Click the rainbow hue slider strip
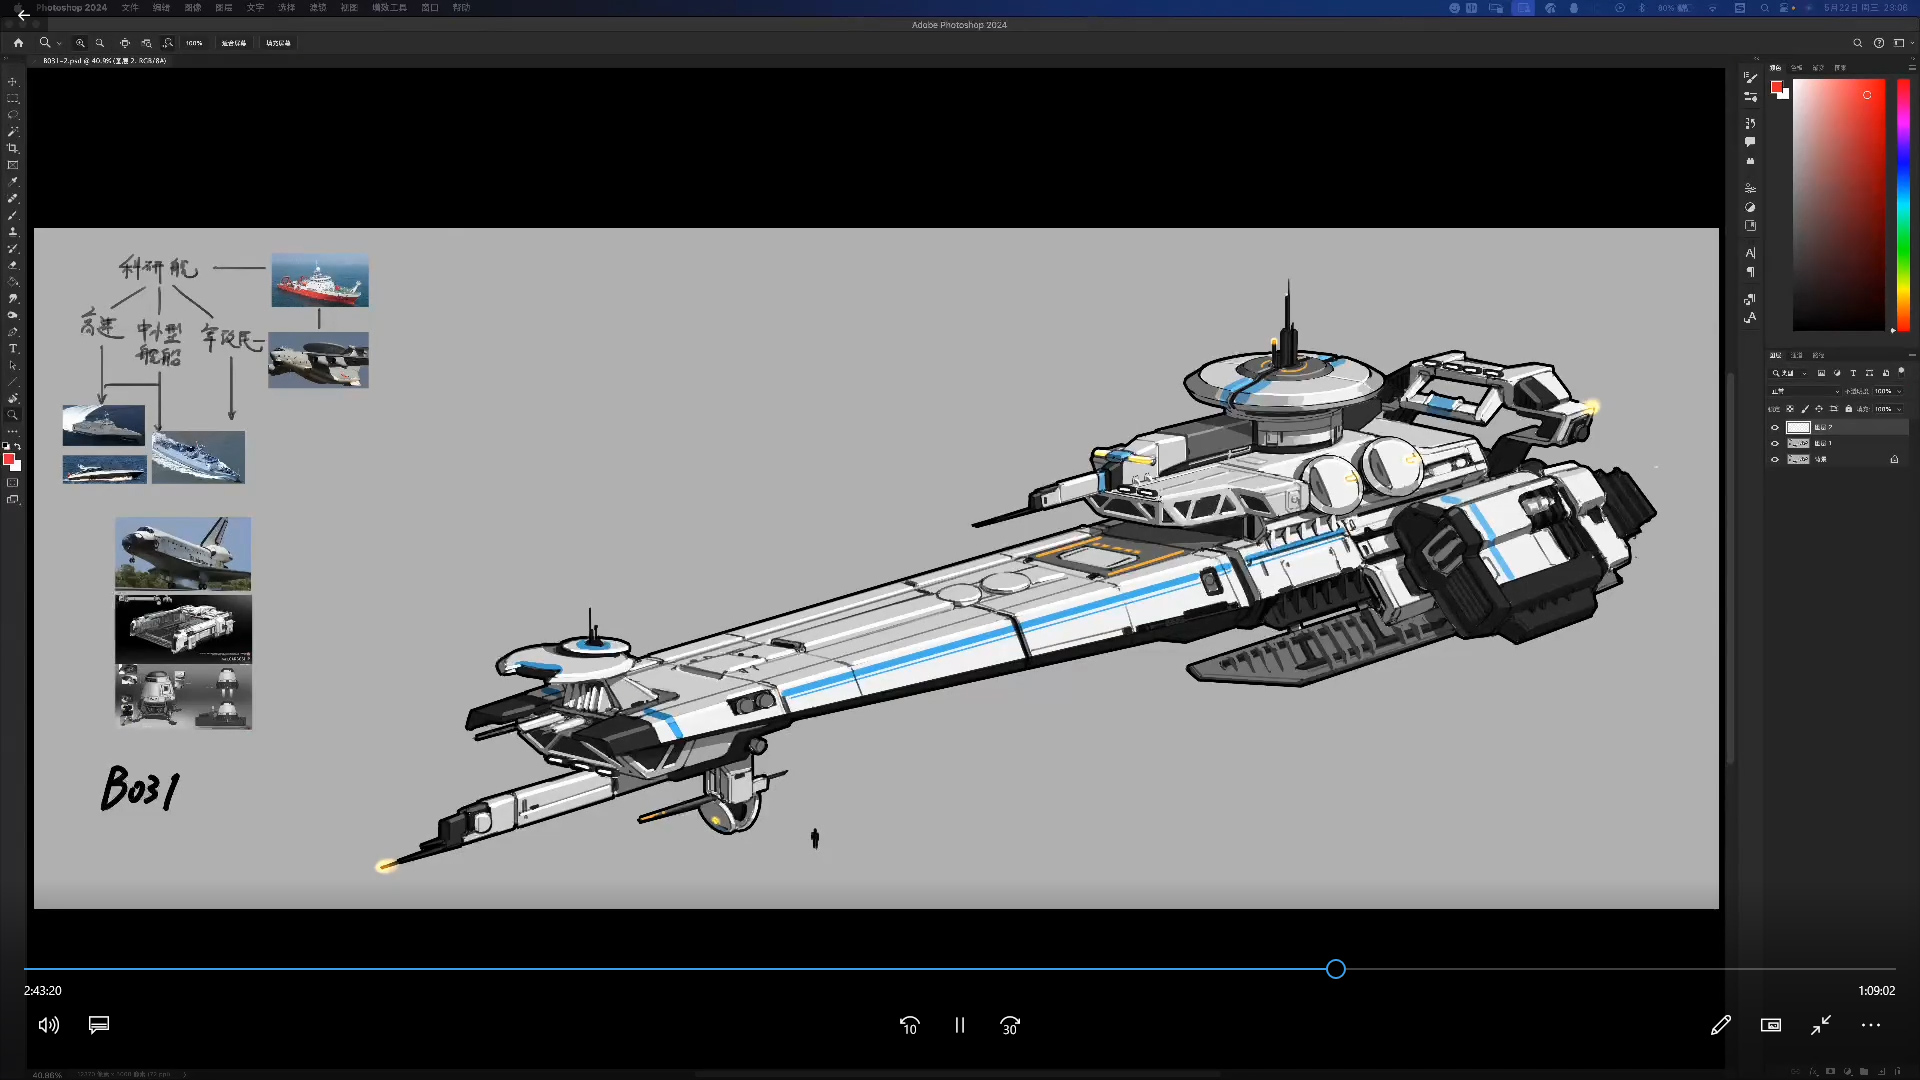The image size is (1920, 1080). click(1903, 205)
